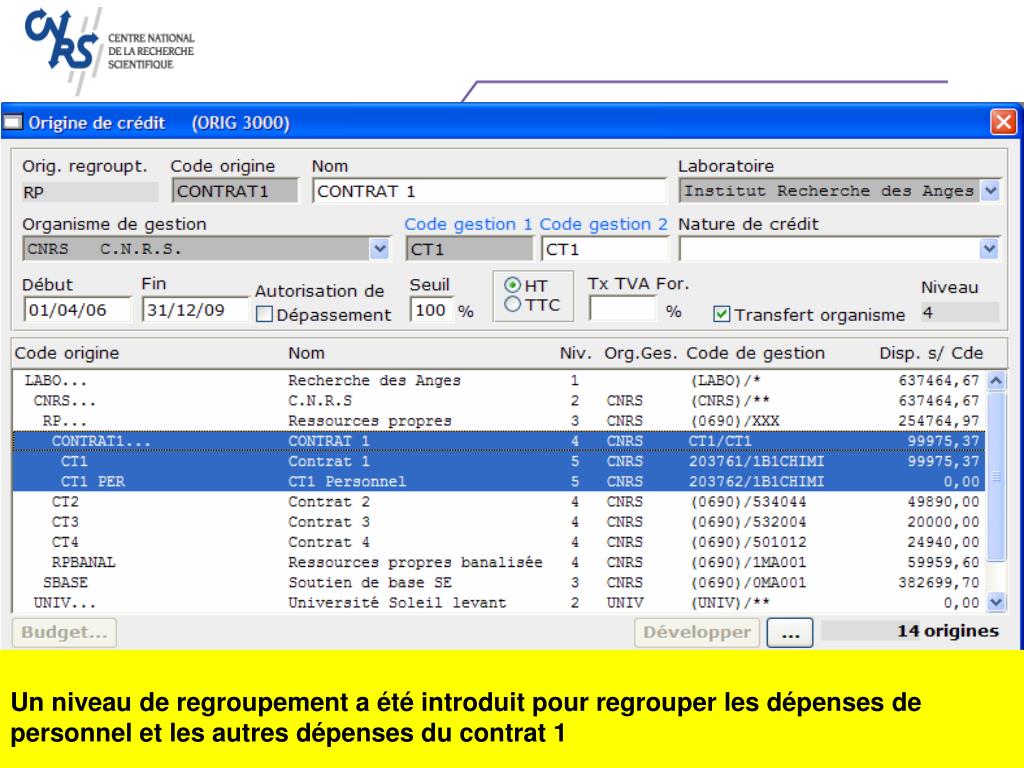The height and width of the screenshot is (768, 1024).
Task: Select the CT1 Contrat 1 row
Action: tap(499, 461)
